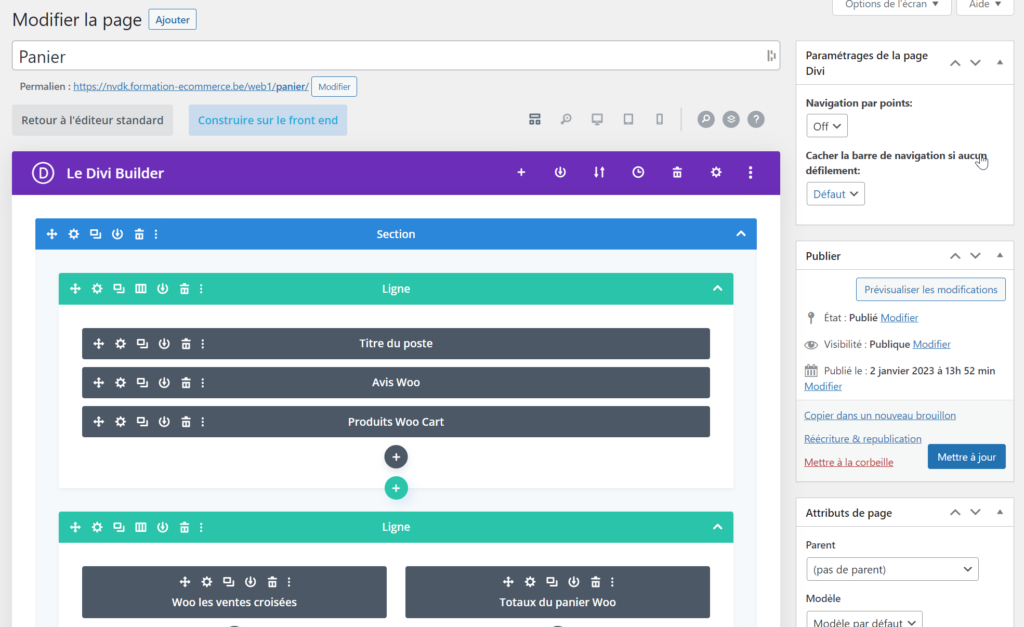1024x627 pixels.
Task: Delete the Section with trash icon
Action: [x=139, y=234]
